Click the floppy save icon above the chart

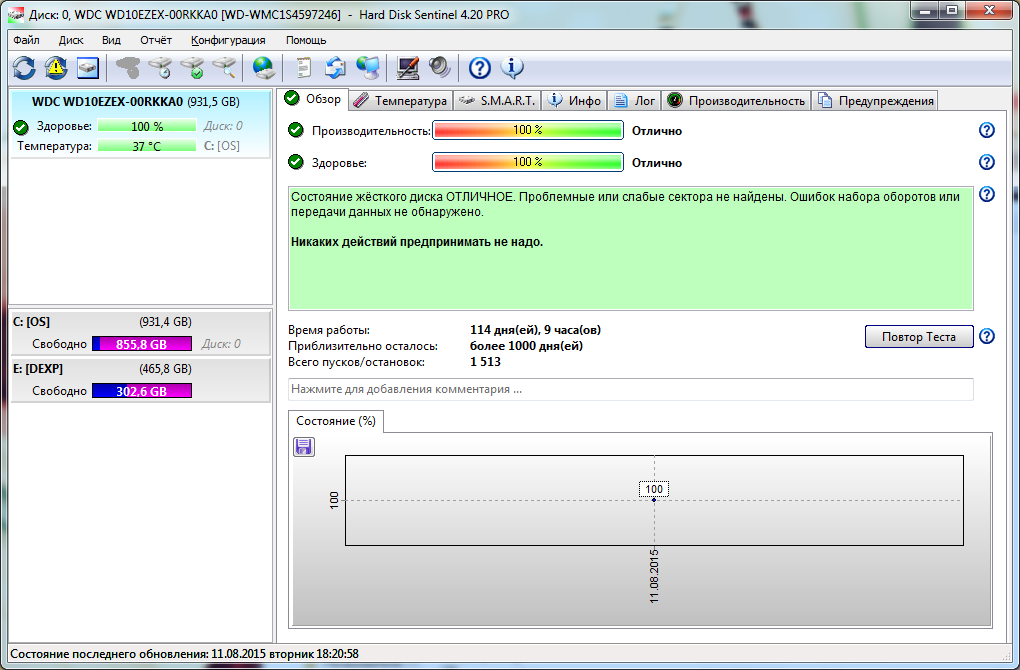point(304,446)
